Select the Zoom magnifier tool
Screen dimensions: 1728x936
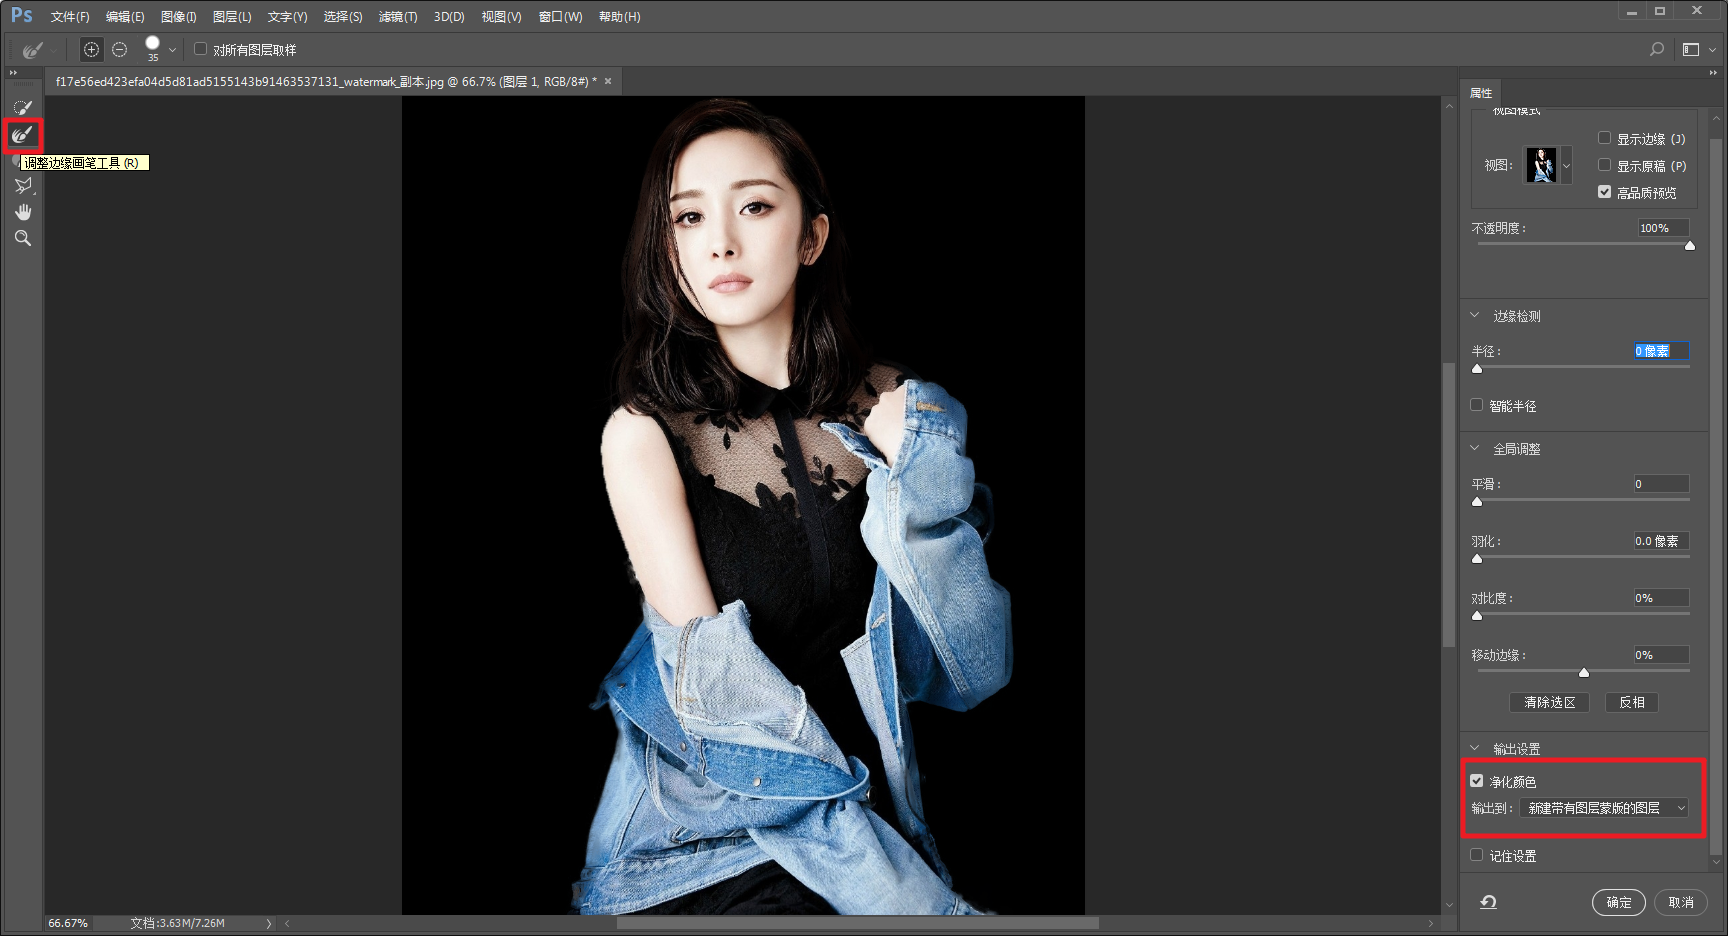coord(22,238)
